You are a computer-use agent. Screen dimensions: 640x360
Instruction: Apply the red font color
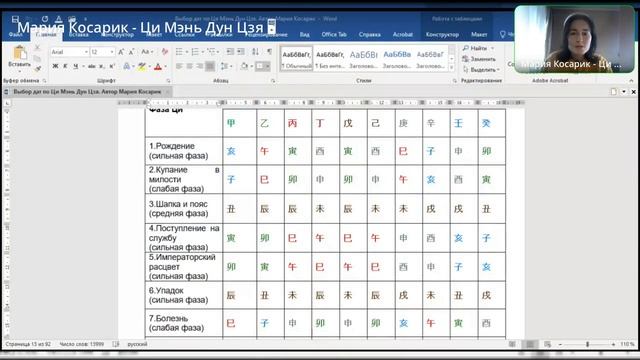pos(158,66)
